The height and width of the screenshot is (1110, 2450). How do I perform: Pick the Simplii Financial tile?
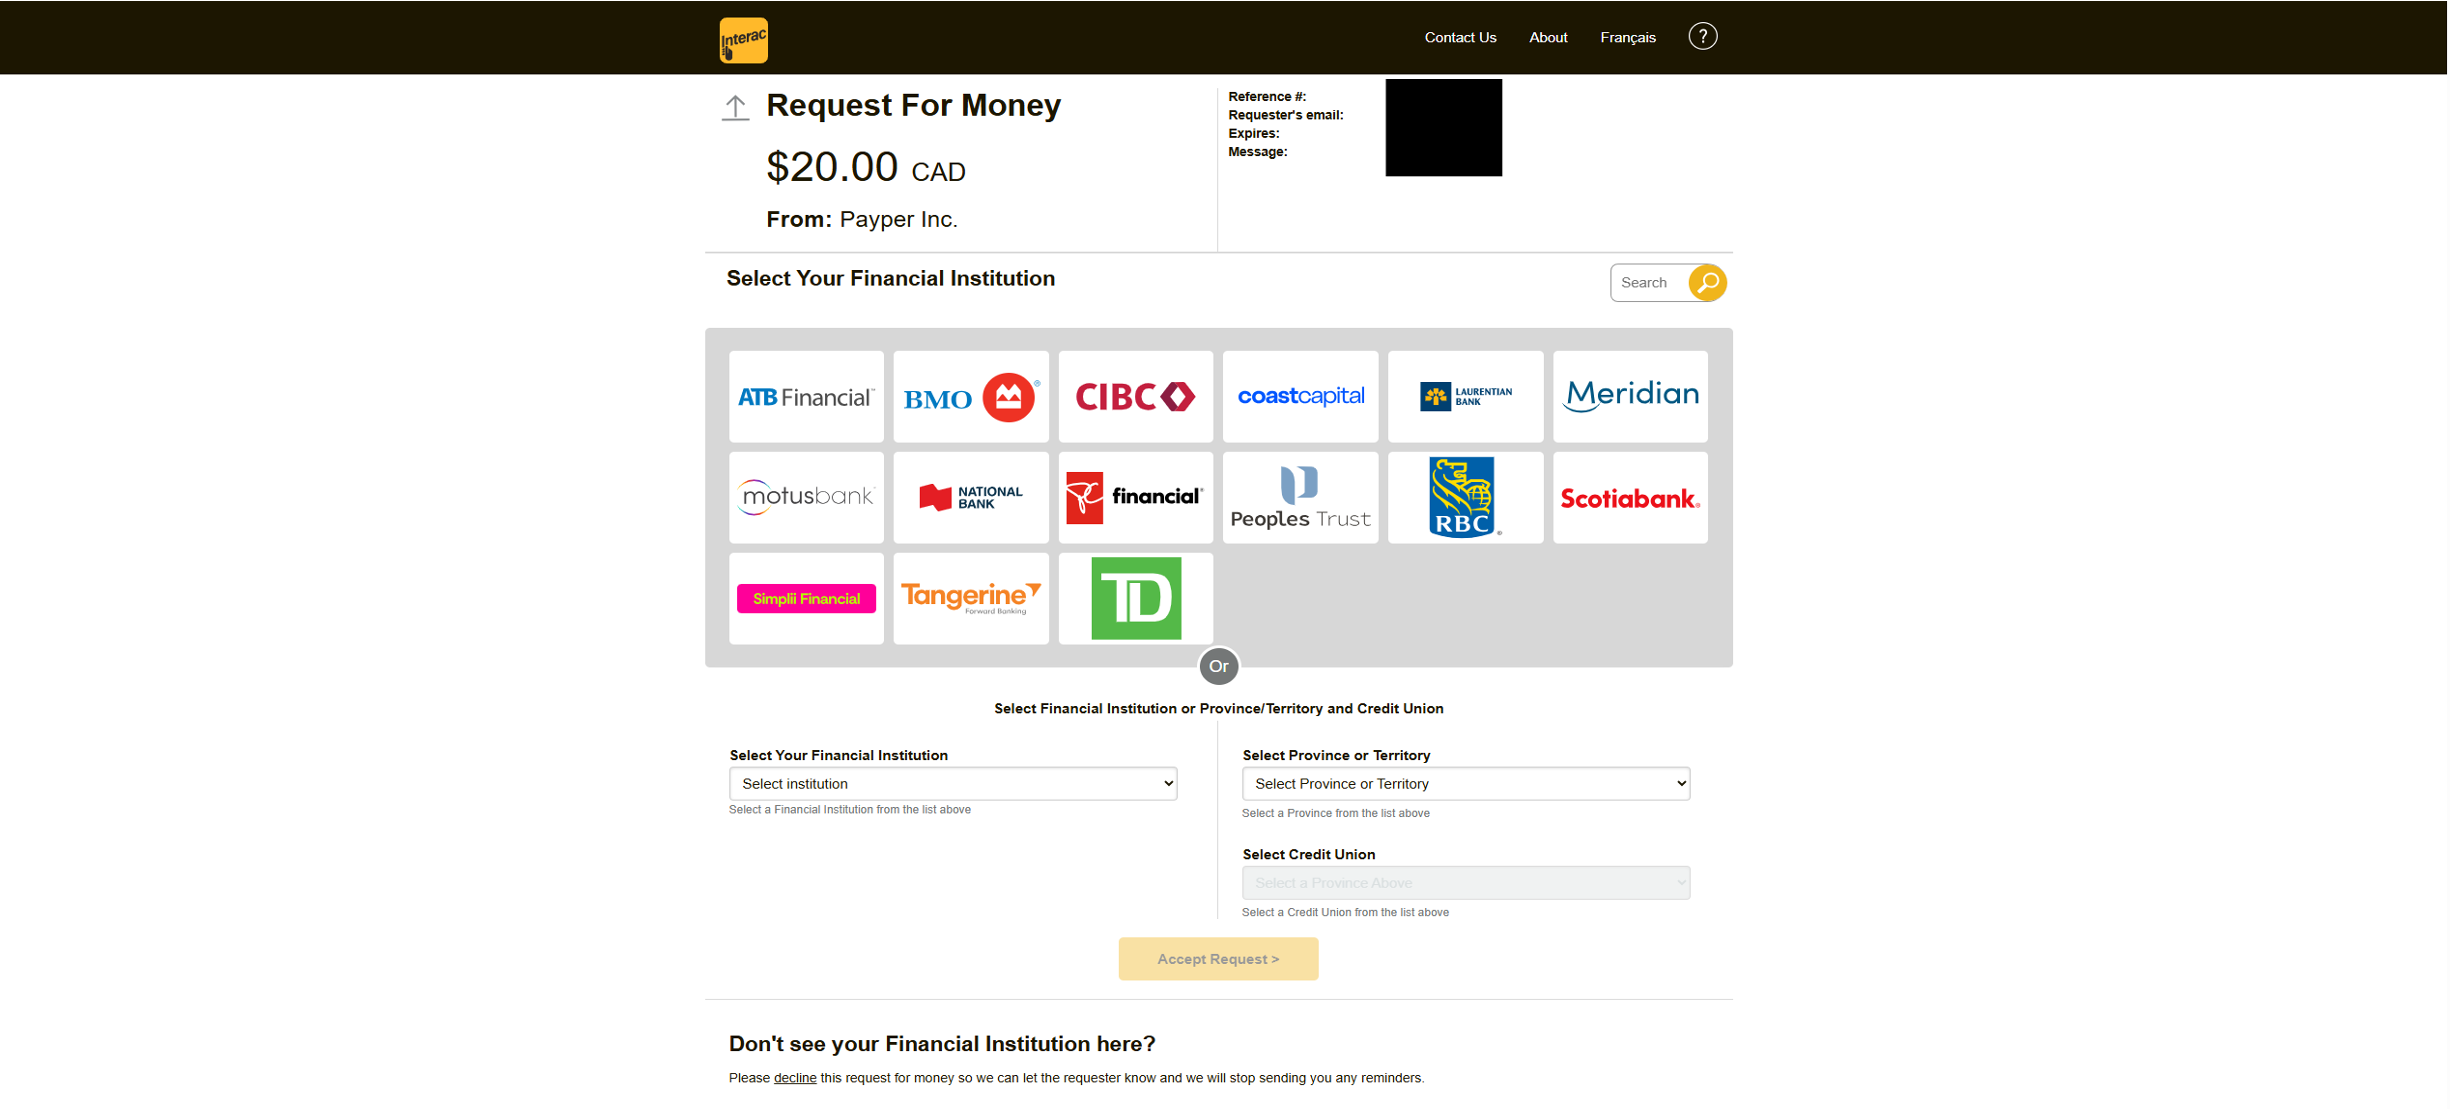point(806,598)
